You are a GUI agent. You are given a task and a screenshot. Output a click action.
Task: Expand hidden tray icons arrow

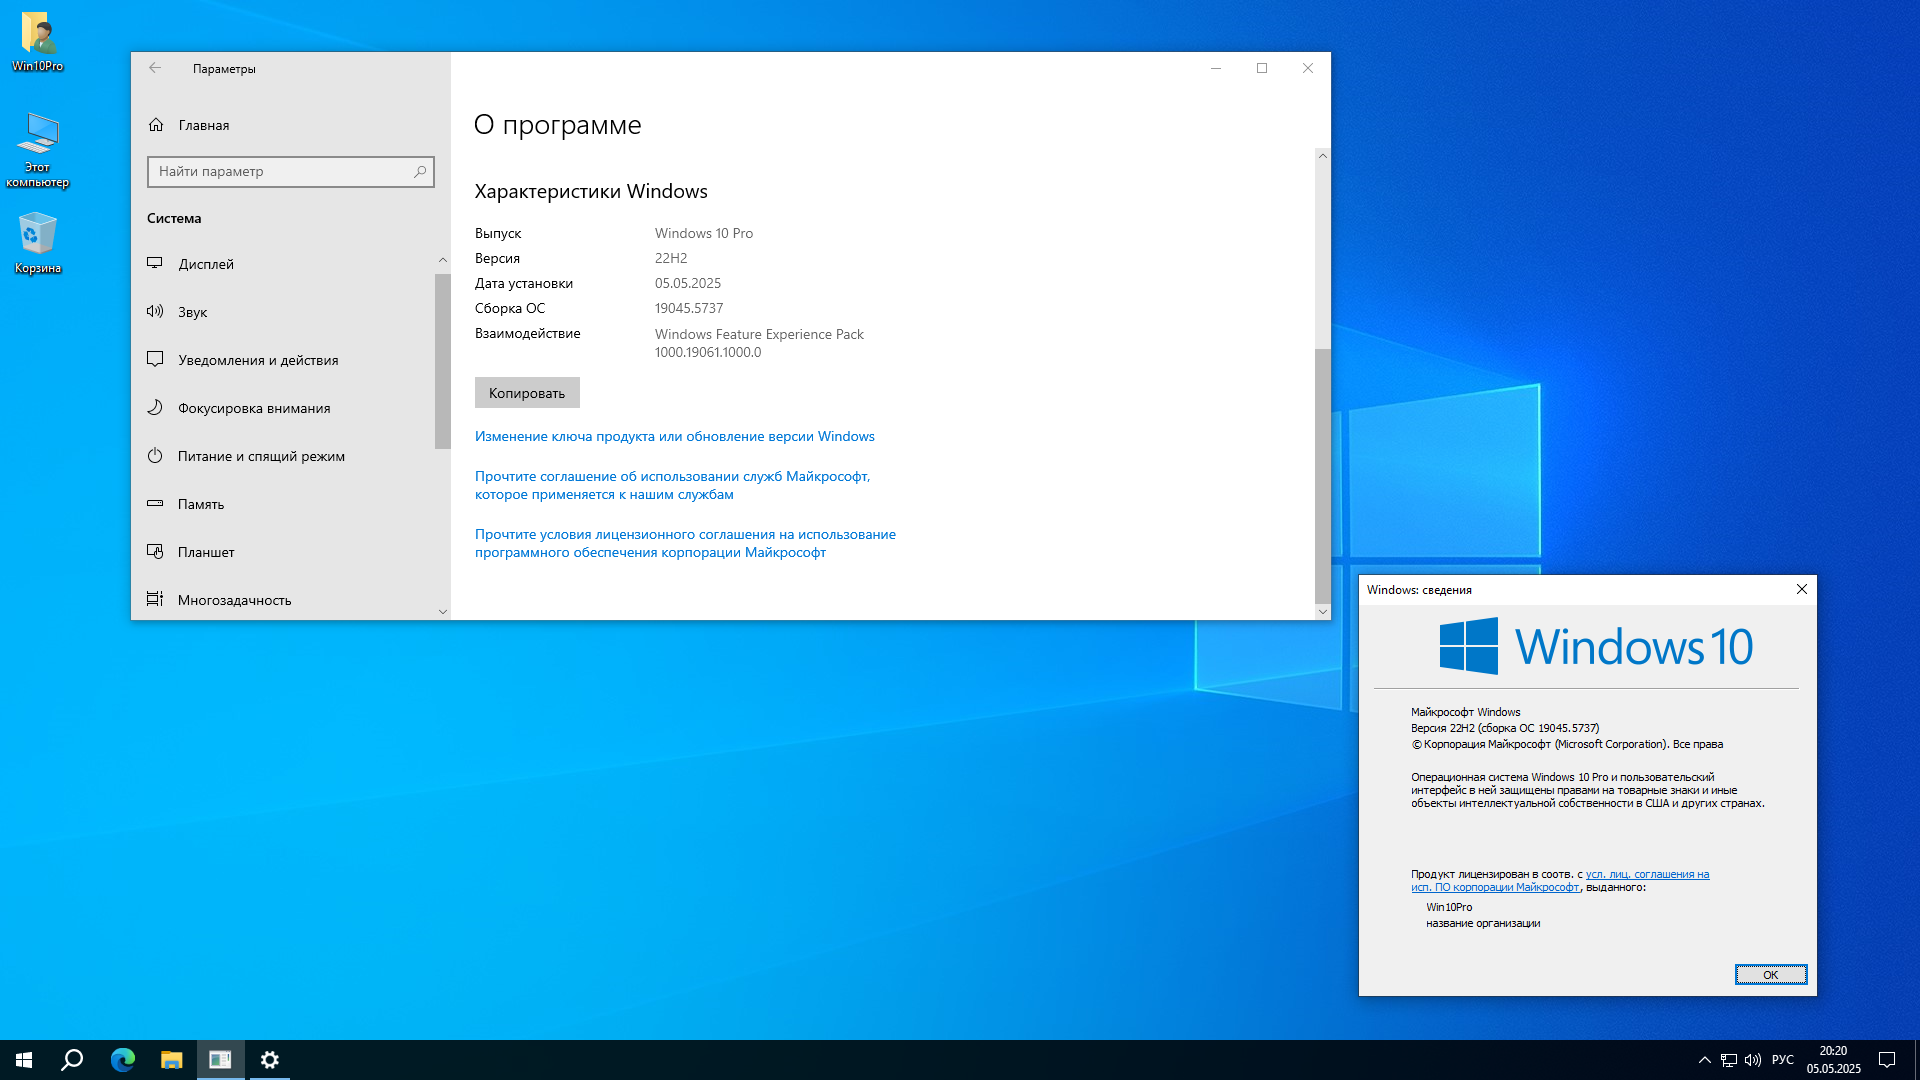[1703, 1059]
